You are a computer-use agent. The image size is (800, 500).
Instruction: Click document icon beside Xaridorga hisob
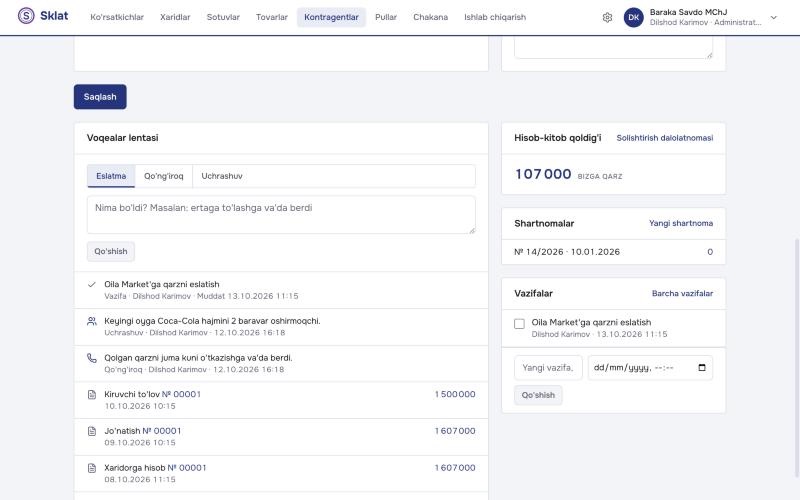click(92, 468)
